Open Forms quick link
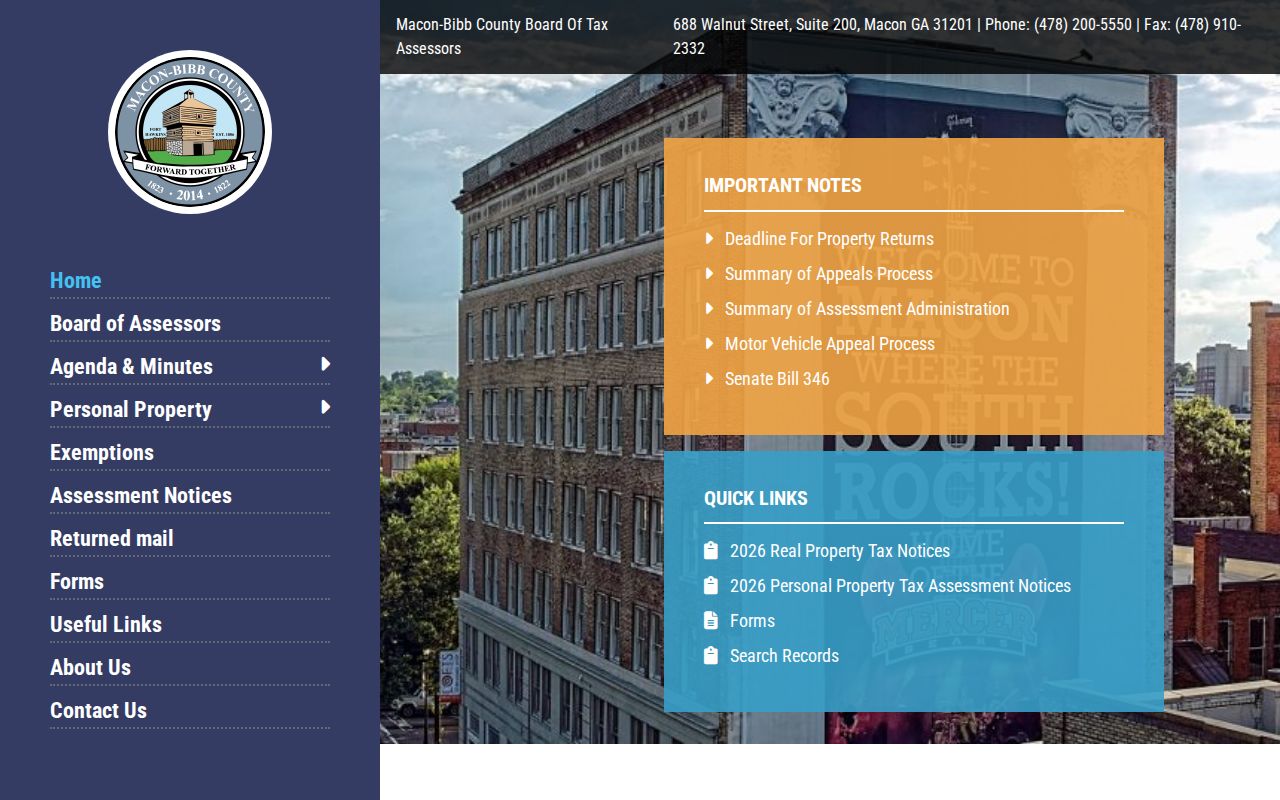1280x800 pixels. click(x=752, y=621)
